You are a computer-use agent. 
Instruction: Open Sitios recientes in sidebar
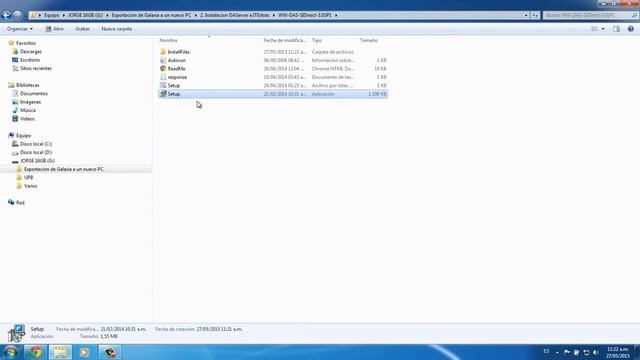(x=36, y=68)
